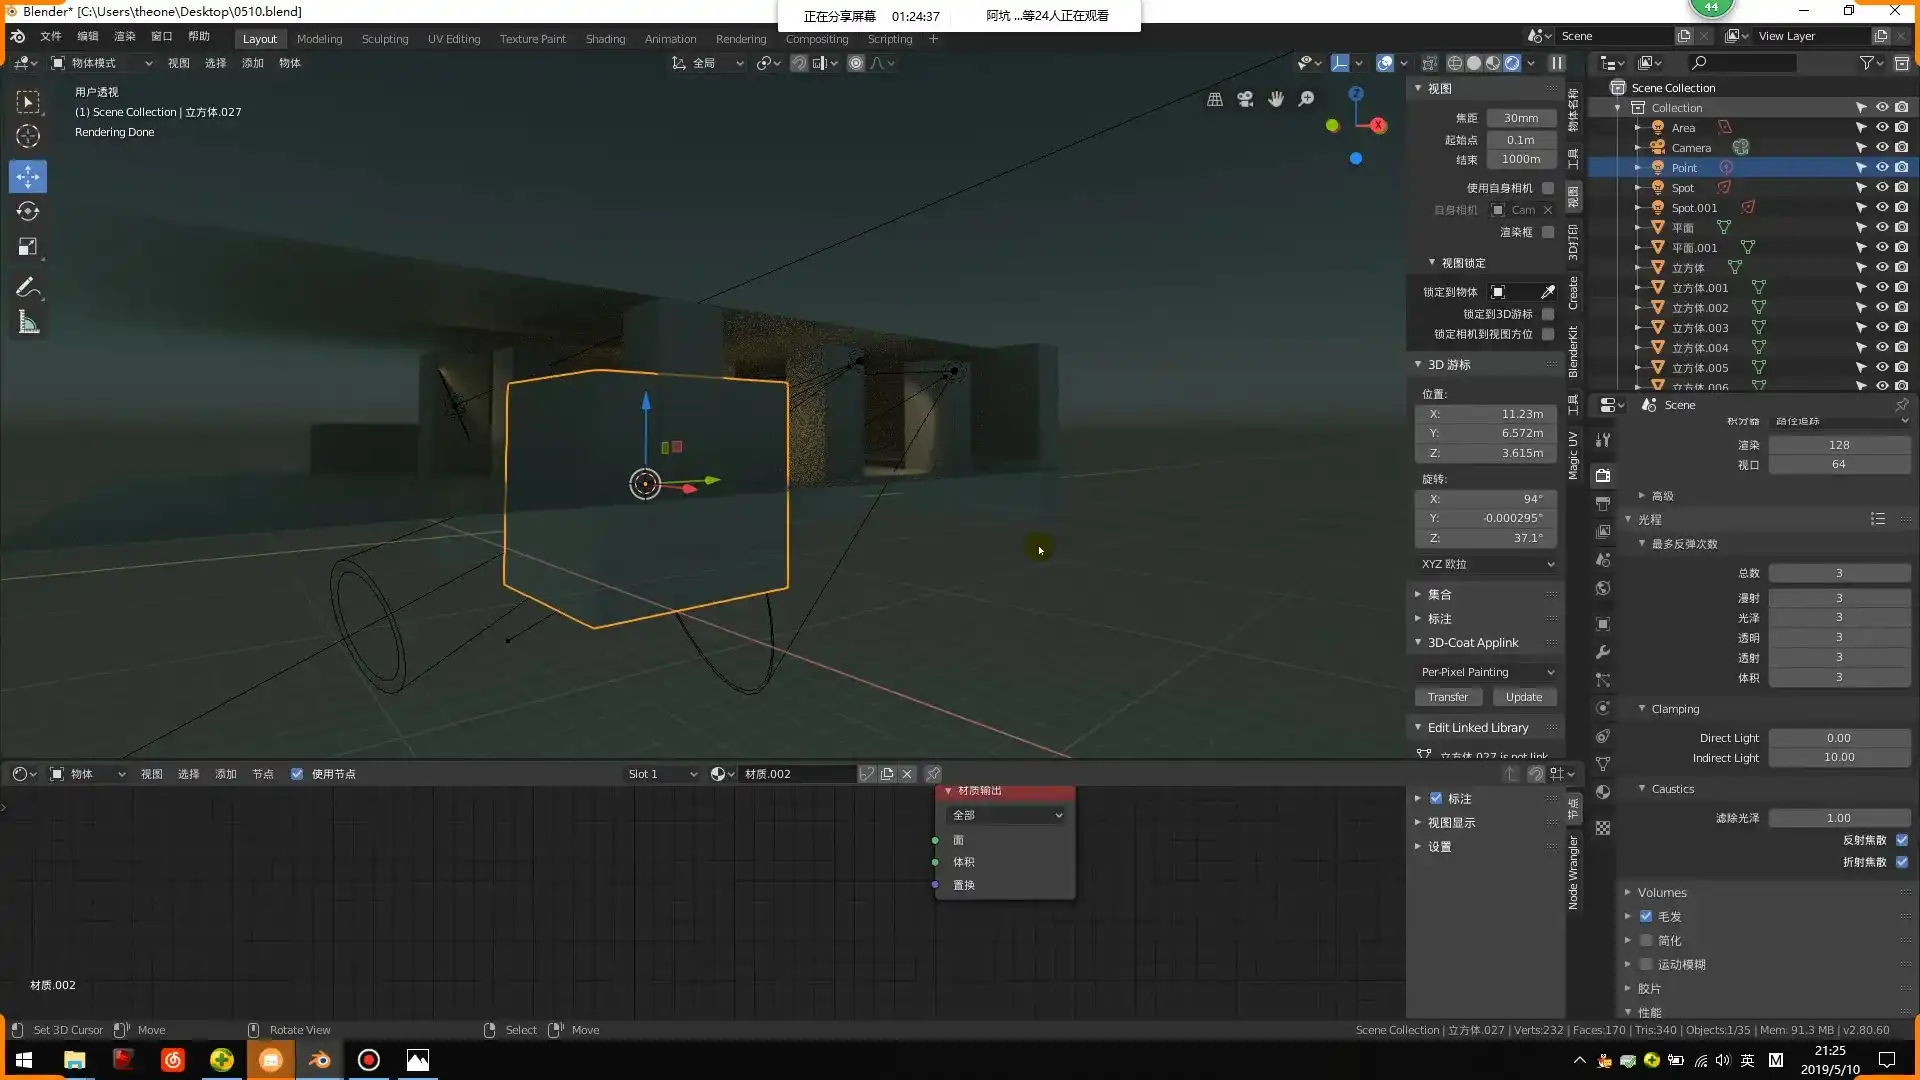Click the Transfer button

1447,697
